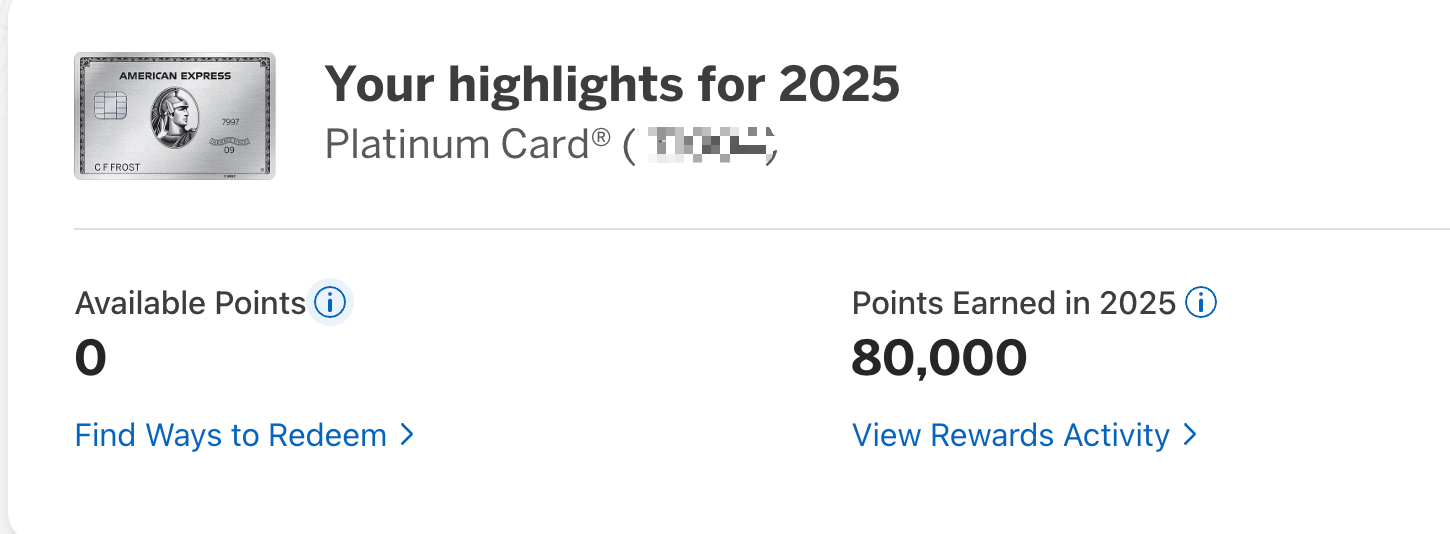Click the blurred card number in parentheses
The image size is (1450, 534).
click(708, 146)
